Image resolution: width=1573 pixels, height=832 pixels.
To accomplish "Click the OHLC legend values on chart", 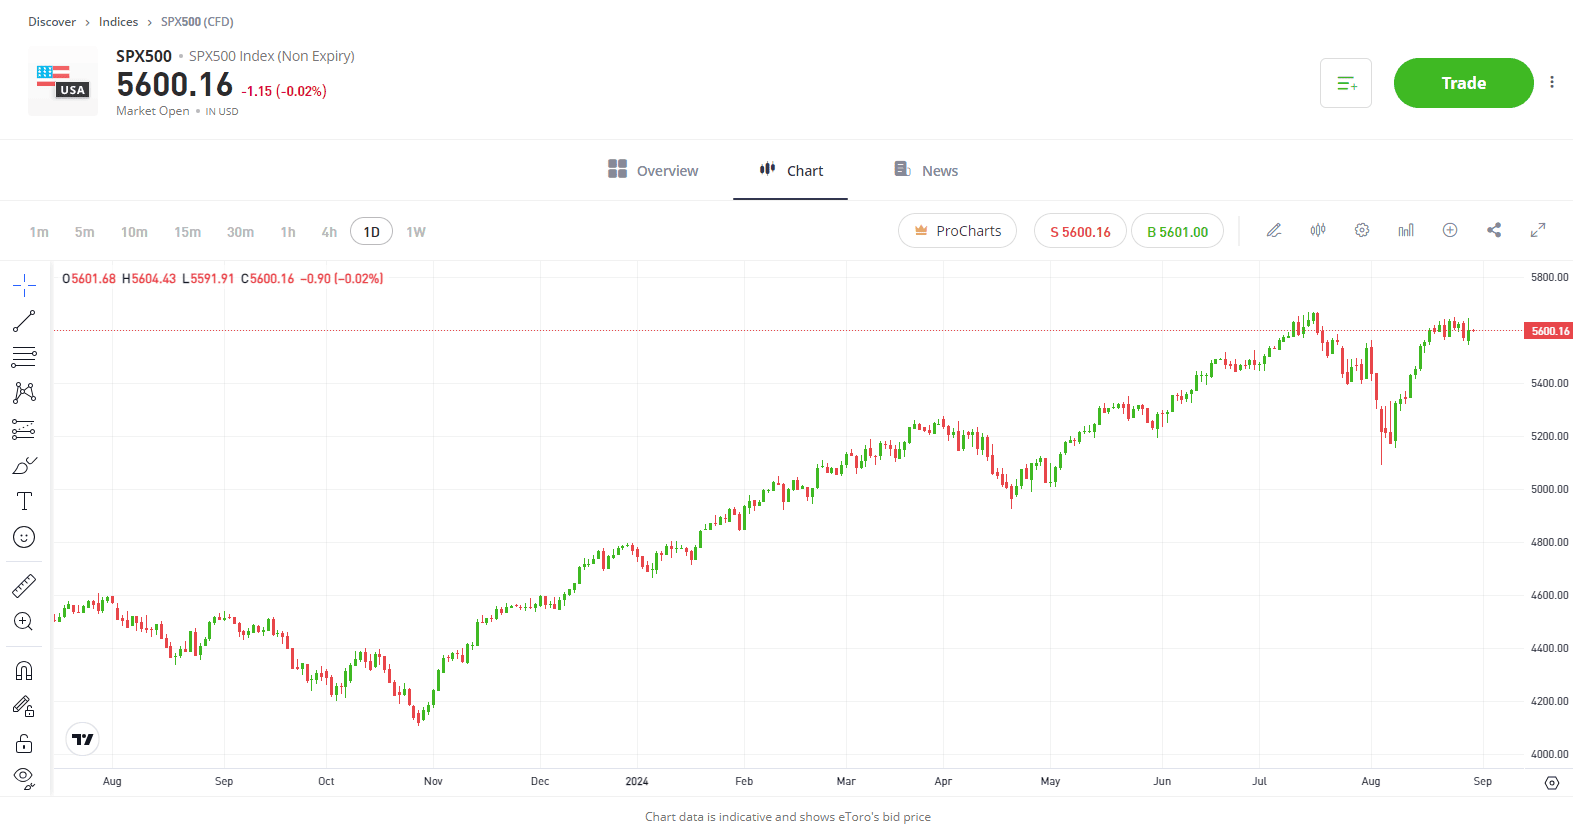I will [x=222, y=279].
